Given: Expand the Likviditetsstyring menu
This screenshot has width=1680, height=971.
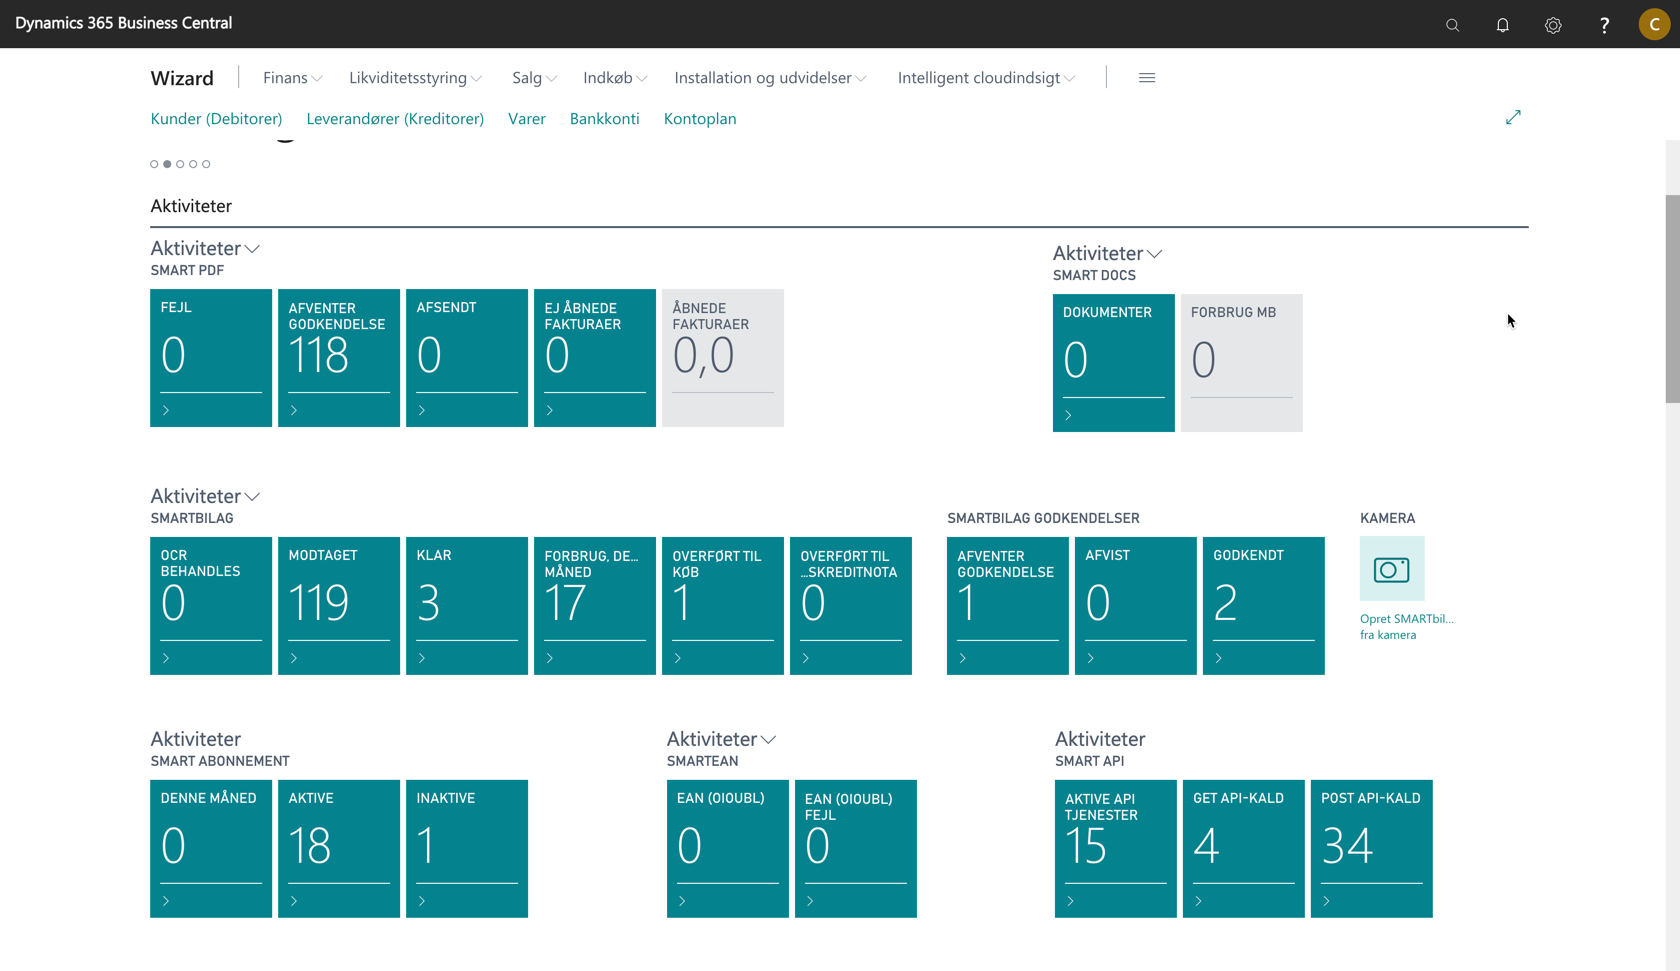Looking at the screenshot, I should pos(415,78).
